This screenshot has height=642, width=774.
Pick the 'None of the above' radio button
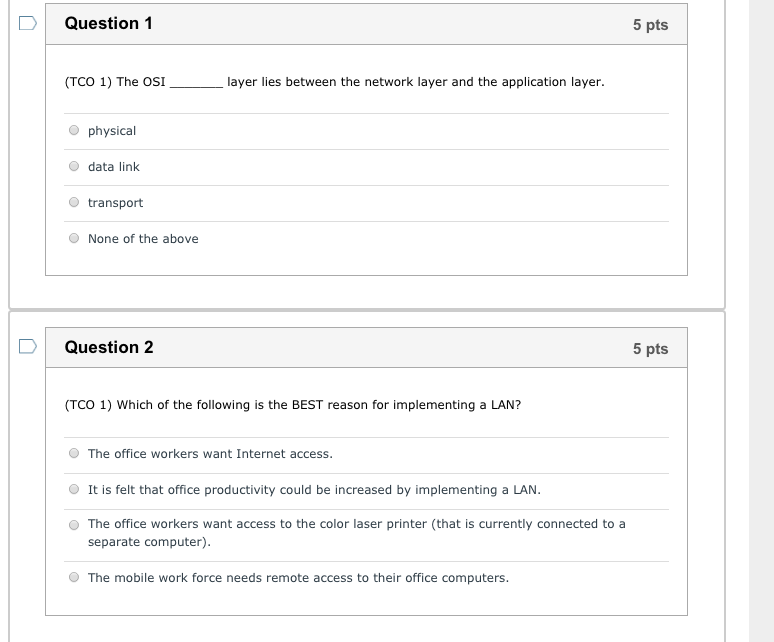coord(74,238)
